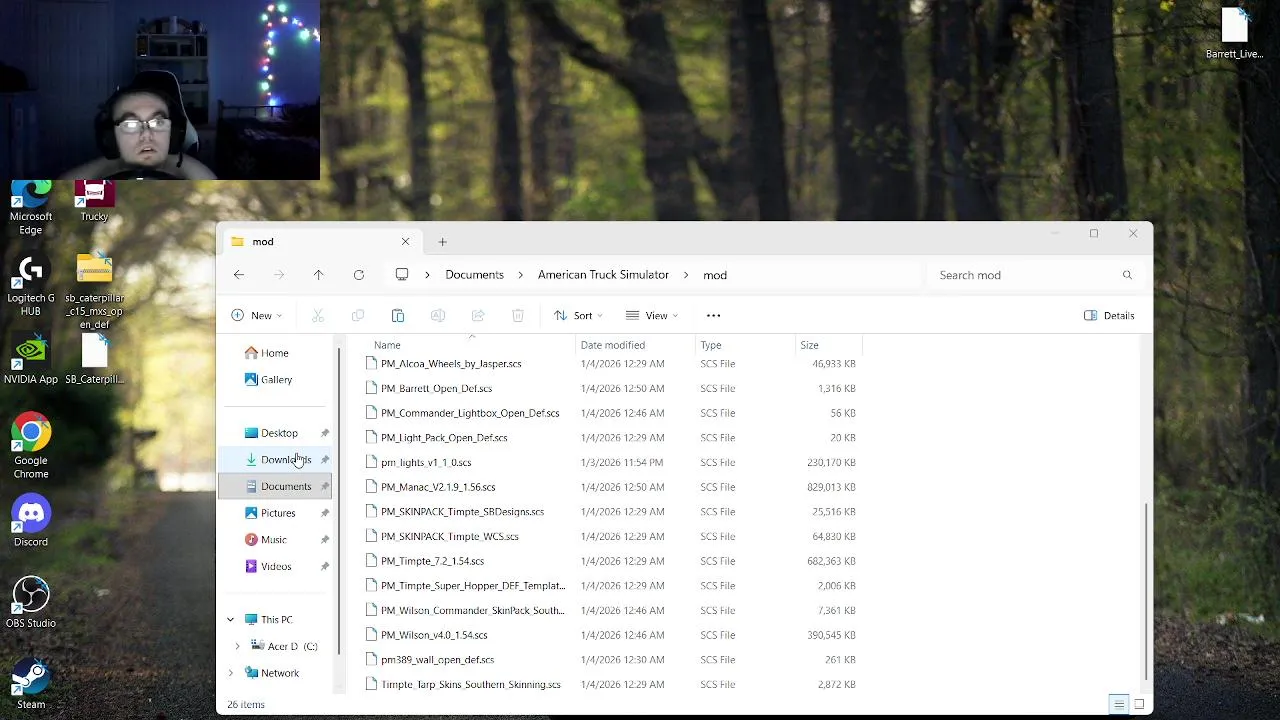Collapse the This PC tree node

pyautogui.click(x=231, y=620)
